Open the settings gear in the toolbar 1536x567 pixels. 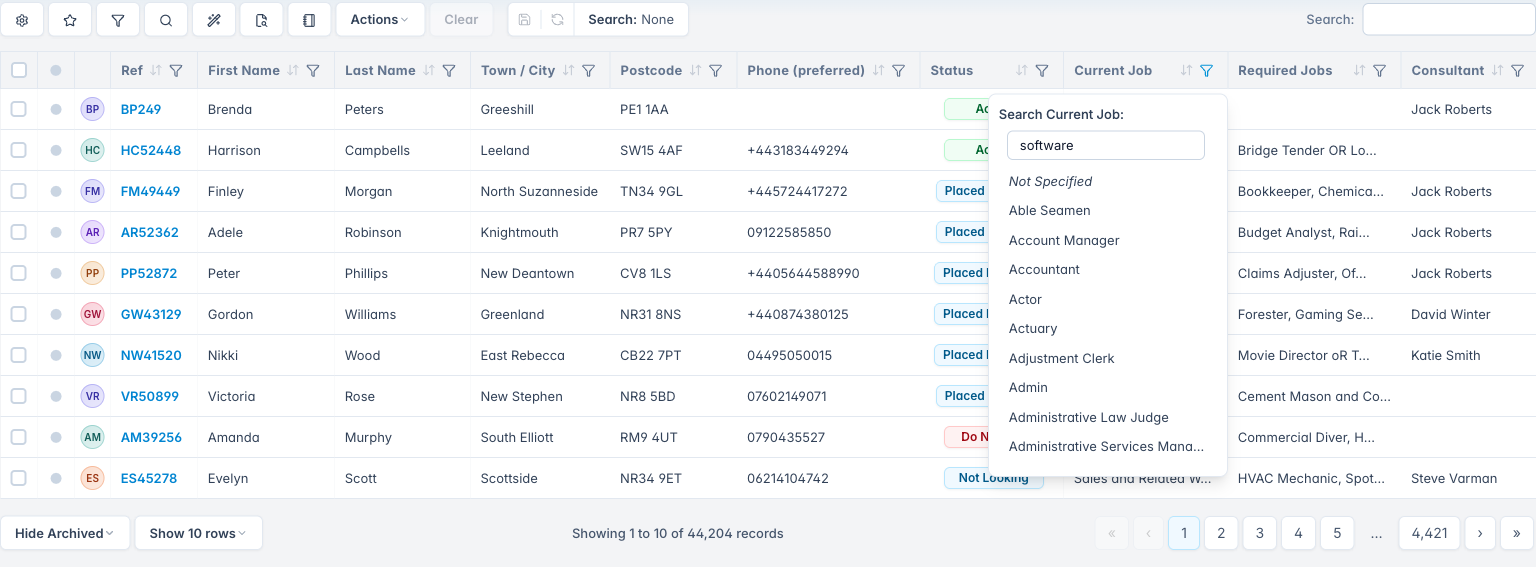pos(22,20)
